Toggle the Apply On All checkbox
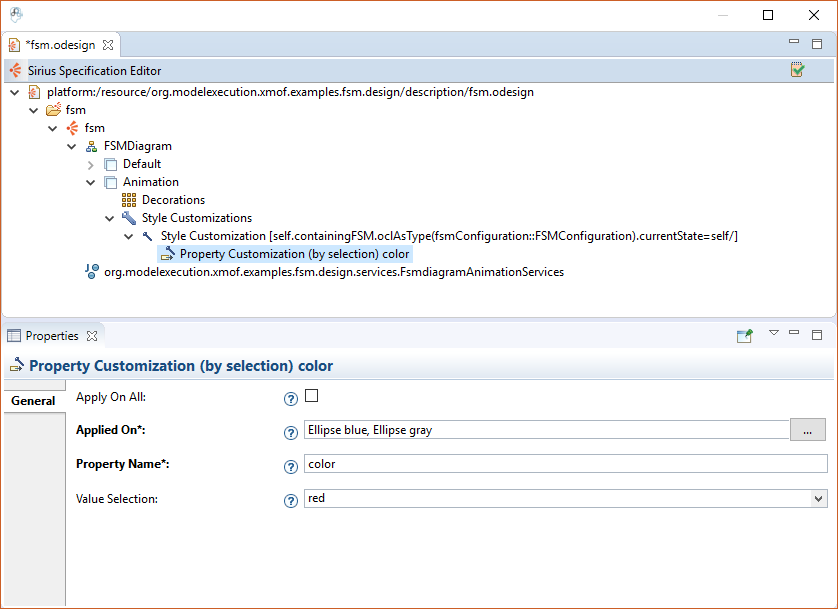Screen dimensions: 838x609 [x=312, y=395]
